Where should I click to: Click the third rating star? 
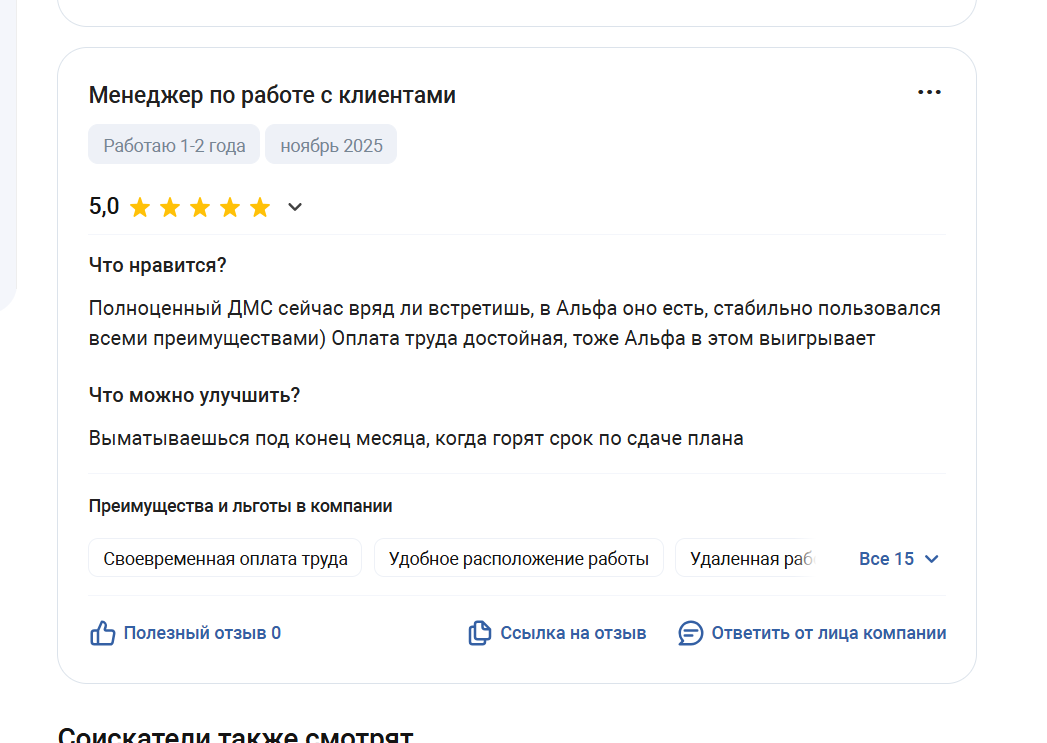200,208
